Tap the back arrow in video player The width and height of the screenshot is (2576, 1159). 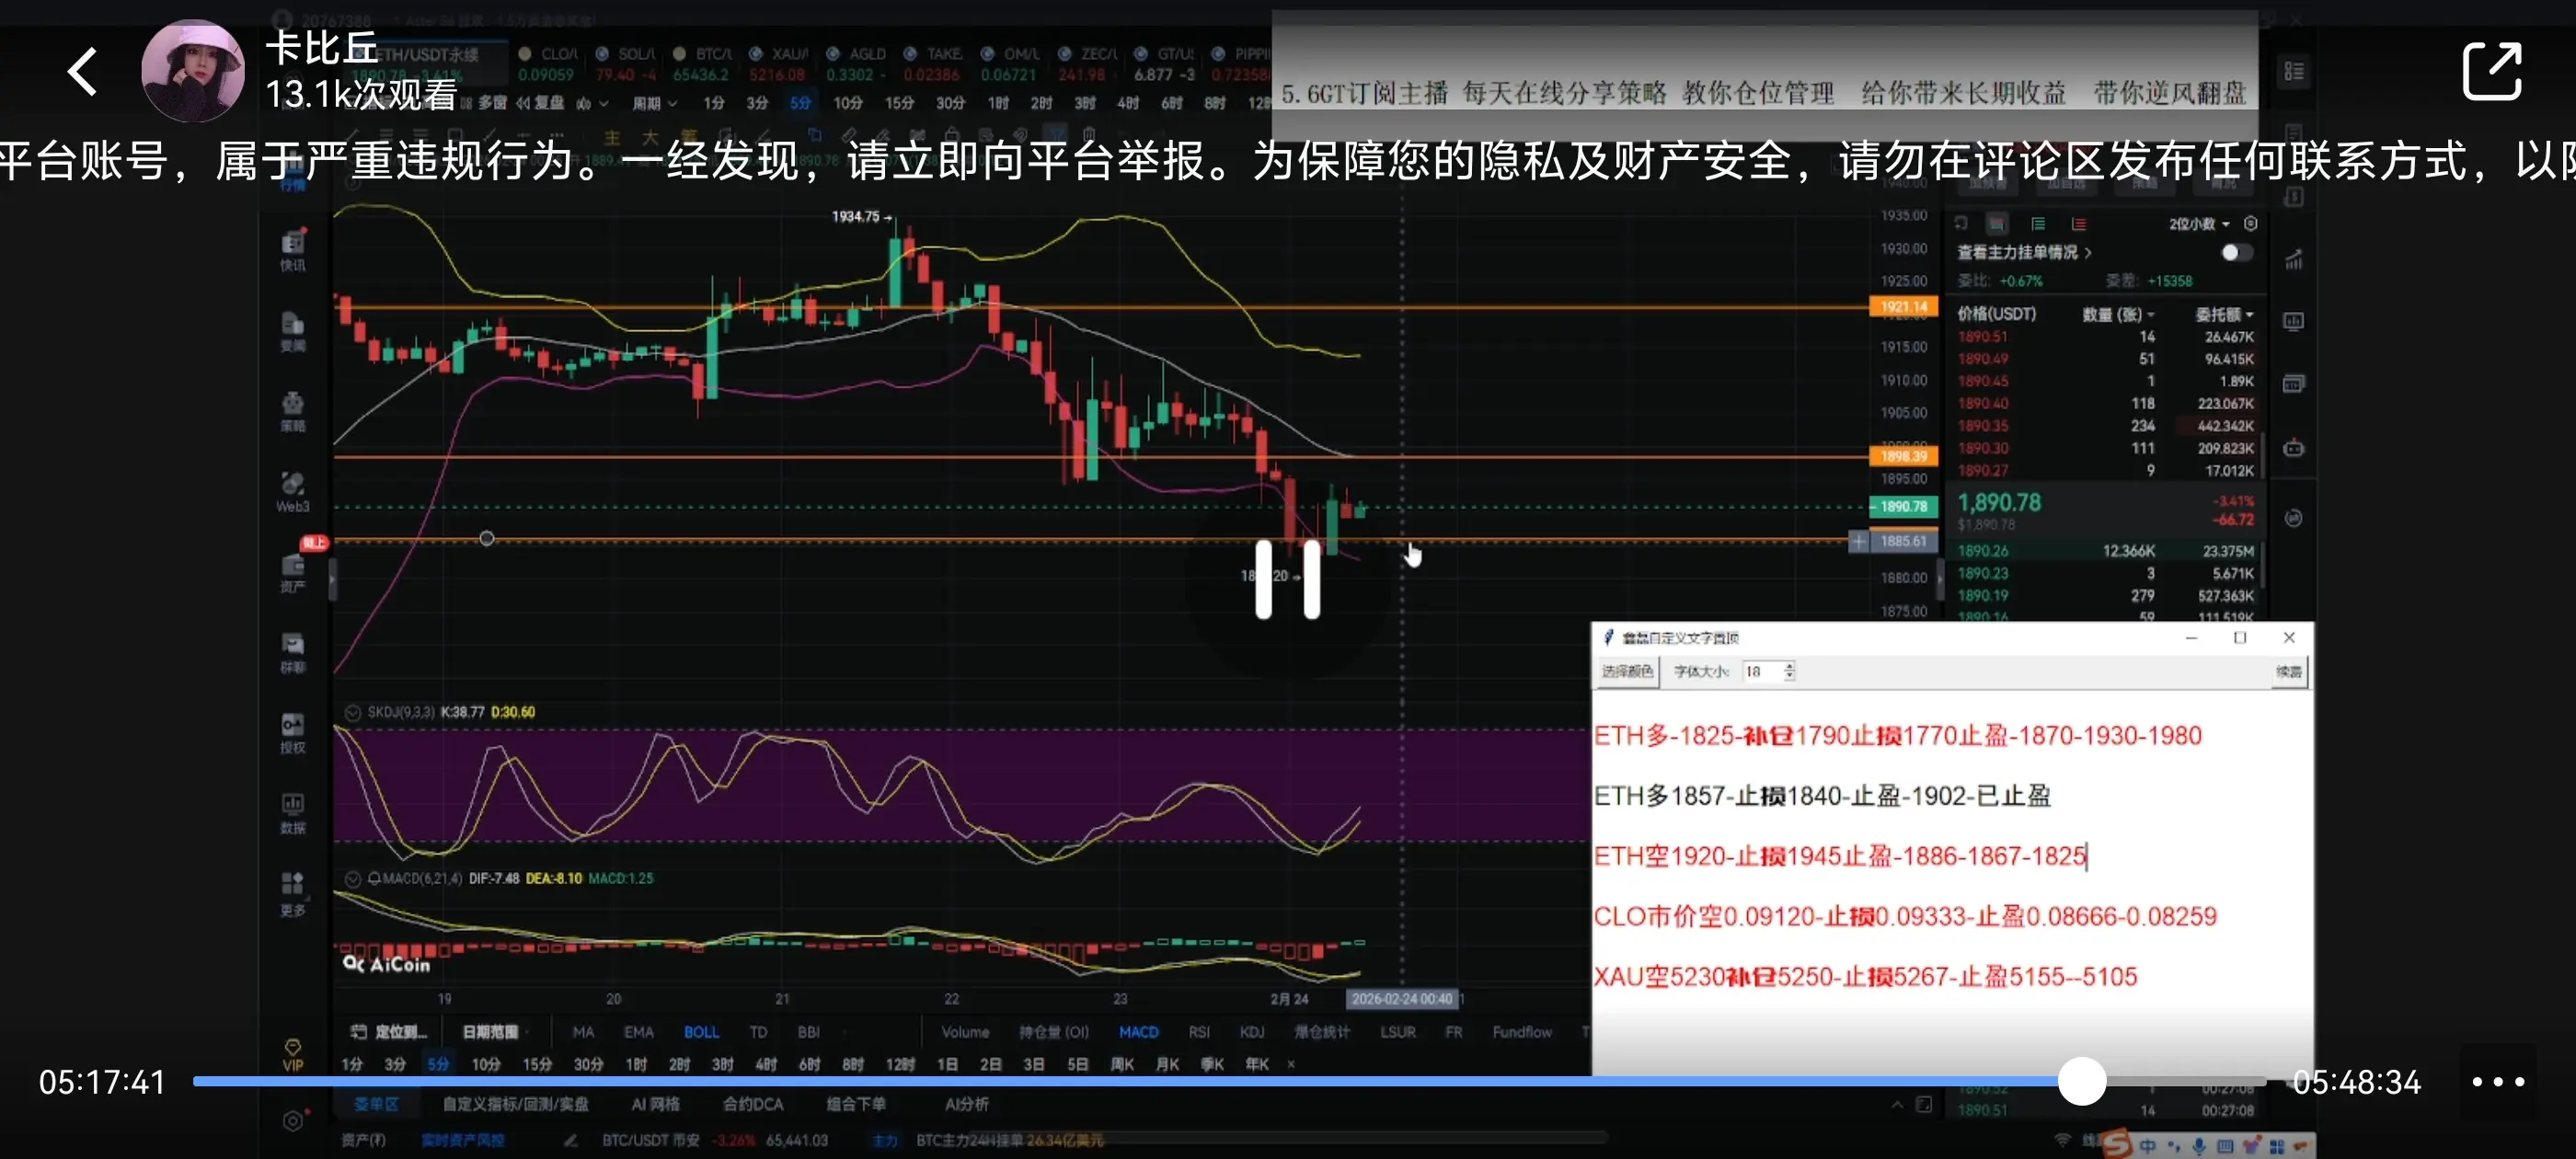(83, 72)
